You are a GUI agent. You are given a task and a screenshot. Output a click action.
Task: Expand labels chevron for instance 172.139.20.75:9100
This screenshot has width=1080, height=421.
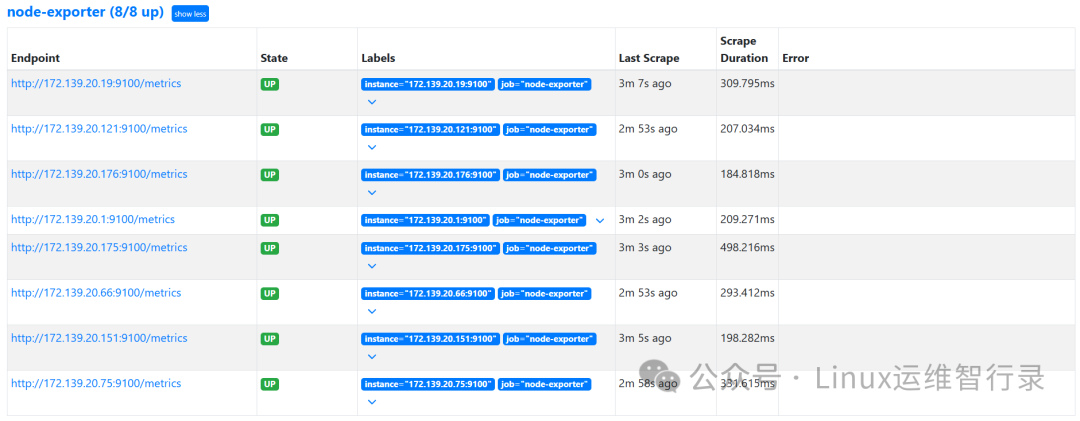pos(372,402)
